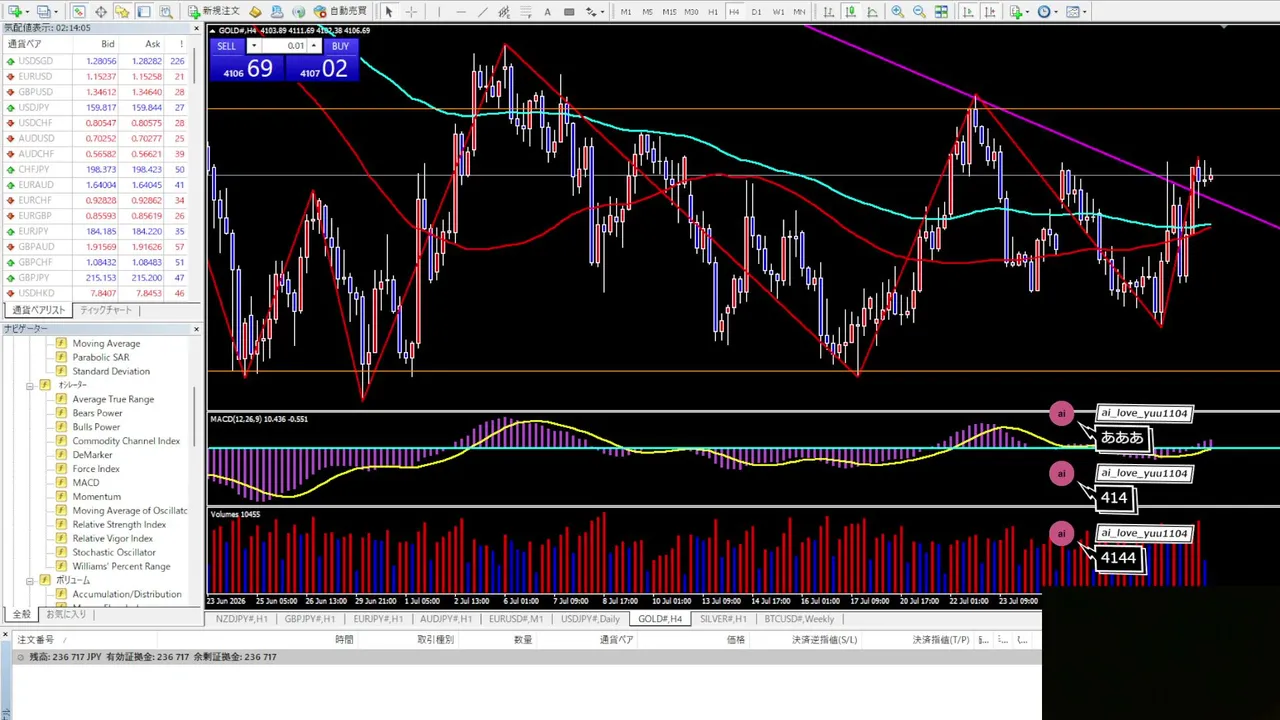Select the cursor arrow tool
Image resolution: width=1280 pixels, height=720 pixels.
(x=389, y=12)
